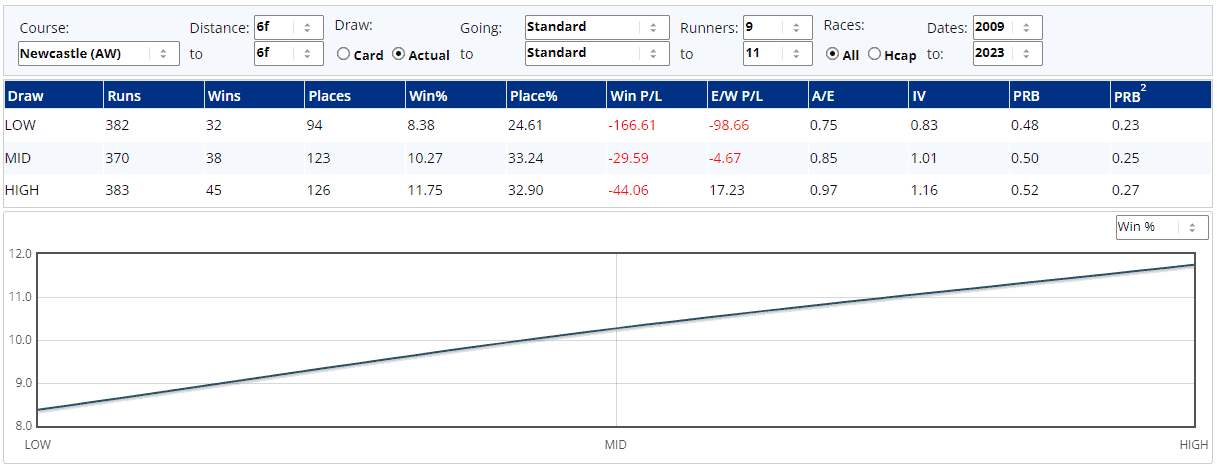Click the A/E column header
The width and height of the screenshot is (1217, 468).
(x=822, y=96)
